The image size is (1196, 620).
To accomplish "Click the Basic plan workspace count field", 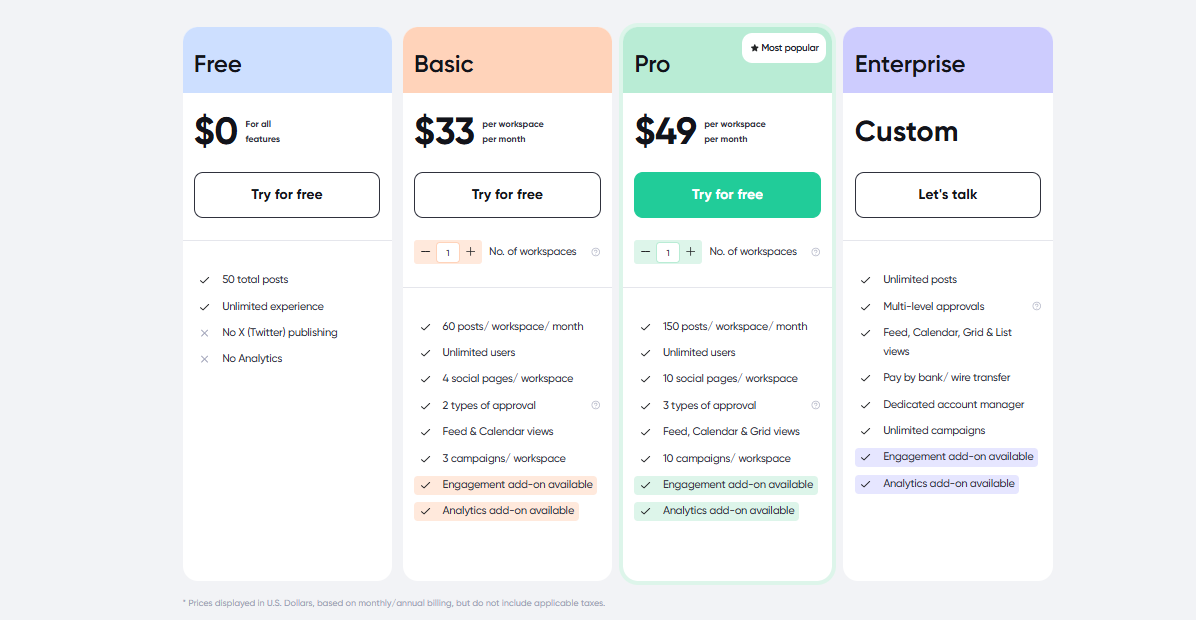I will [448, 252].
